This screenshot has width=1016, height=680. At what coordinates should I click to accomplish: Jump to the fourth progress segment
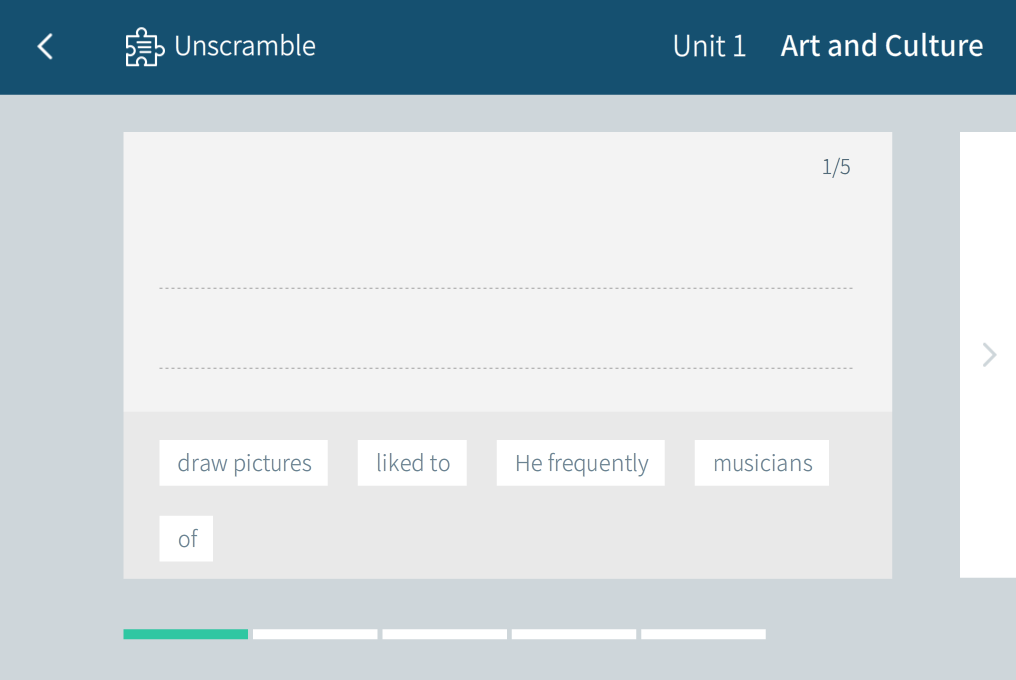click(x=574, y=634)
